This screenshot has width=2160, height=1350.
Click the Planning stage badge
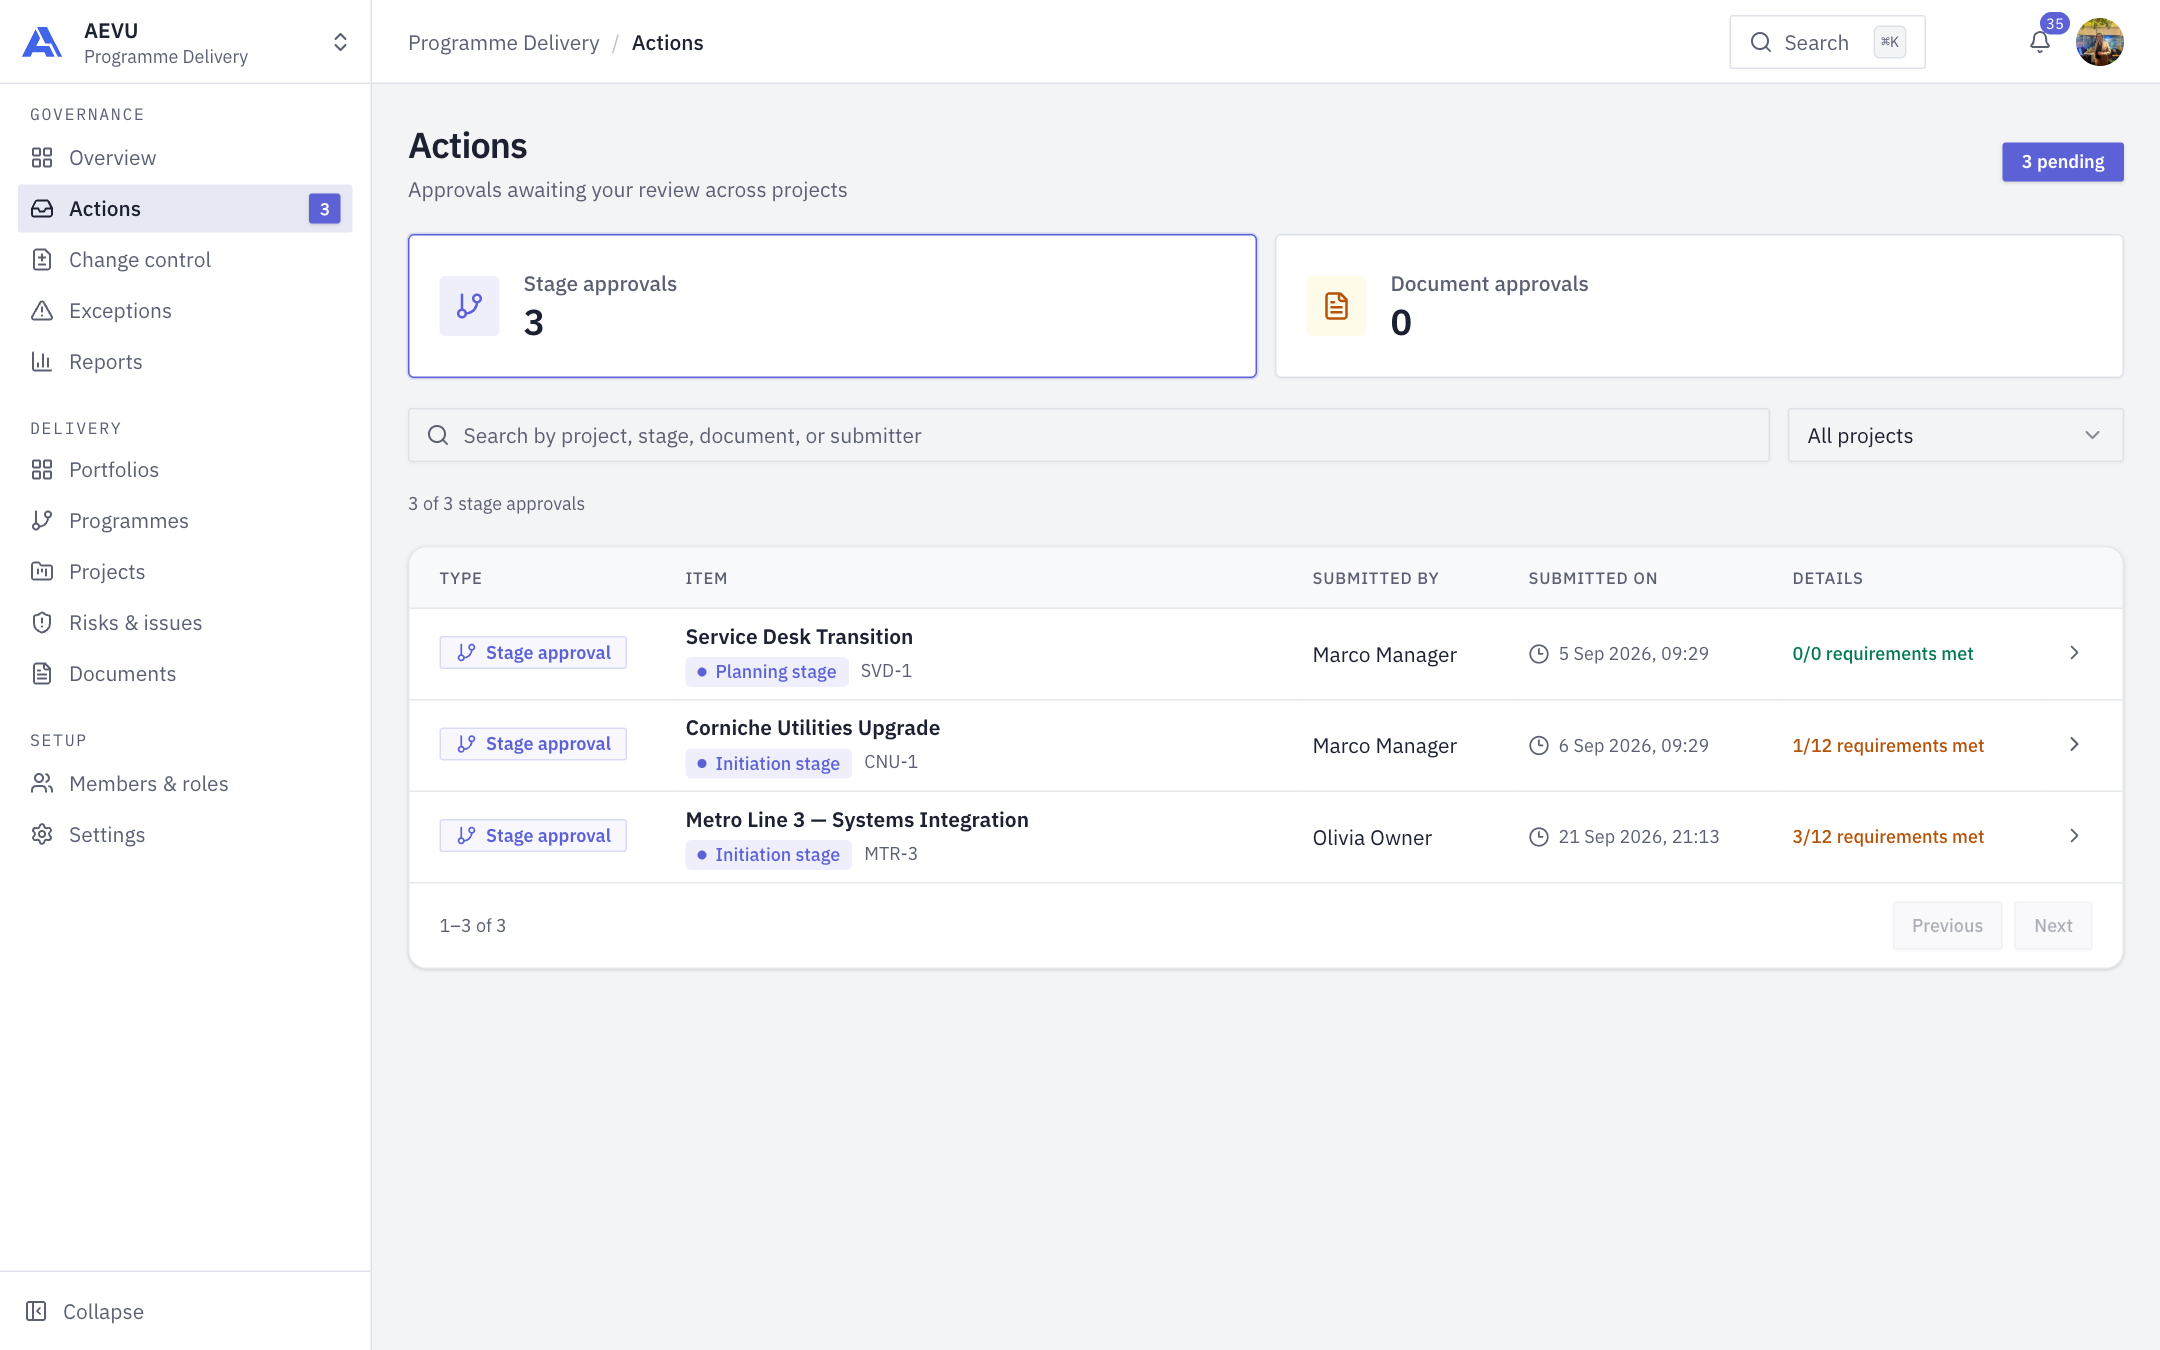pos(767,672)
